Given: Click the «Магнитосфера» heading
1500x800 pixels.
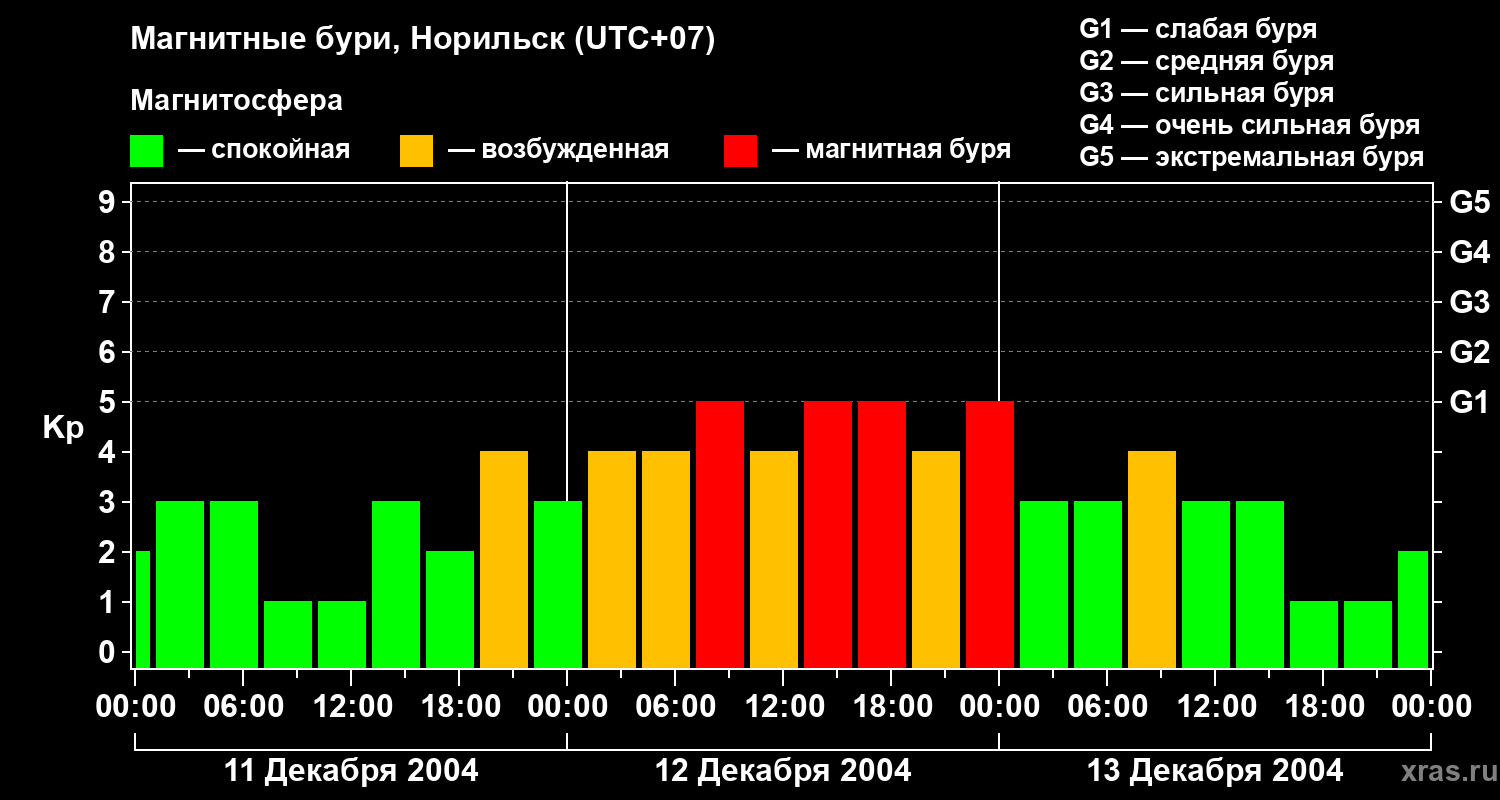Looking at the screenshot, I should [x=236, y=101].
